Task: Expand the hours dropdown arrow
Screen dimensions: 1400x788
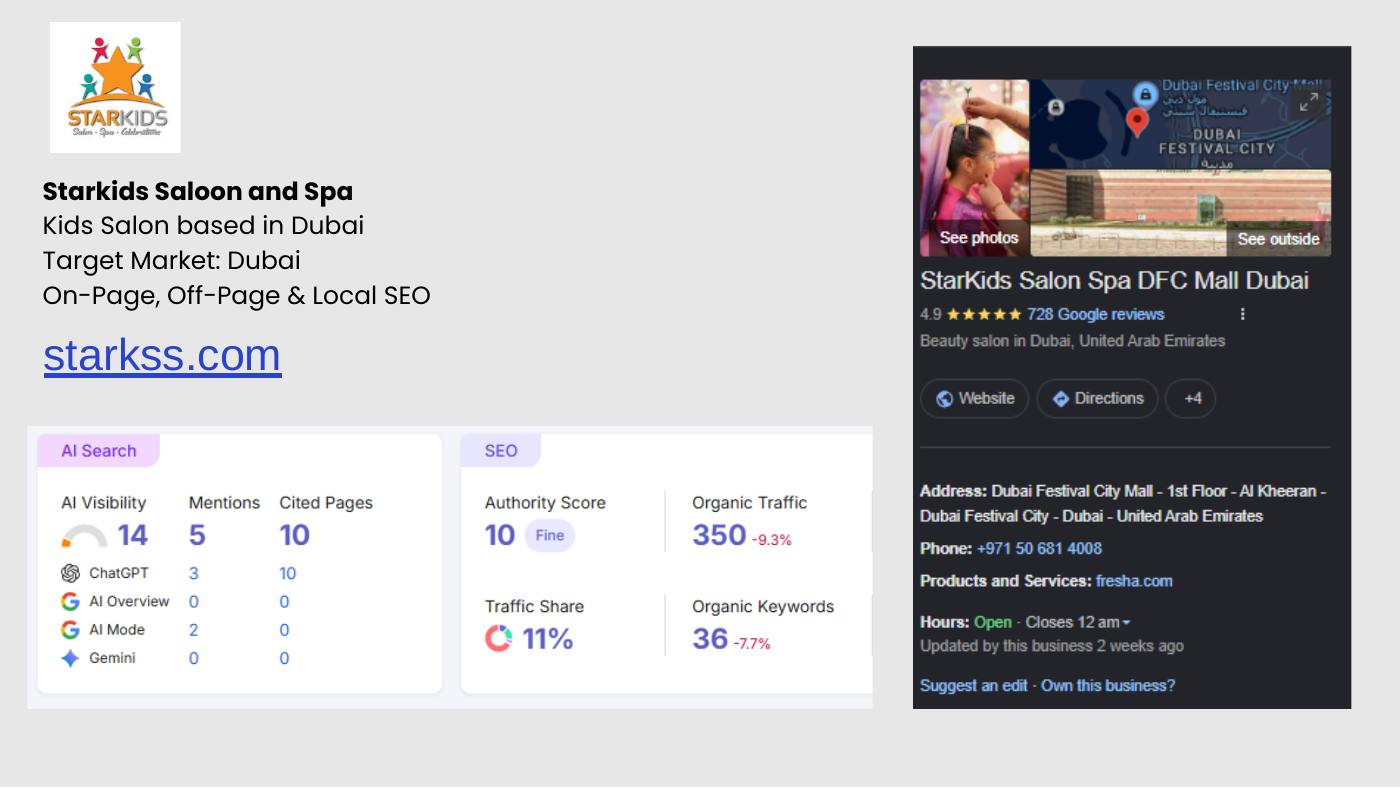Action: click(1127, 623)
